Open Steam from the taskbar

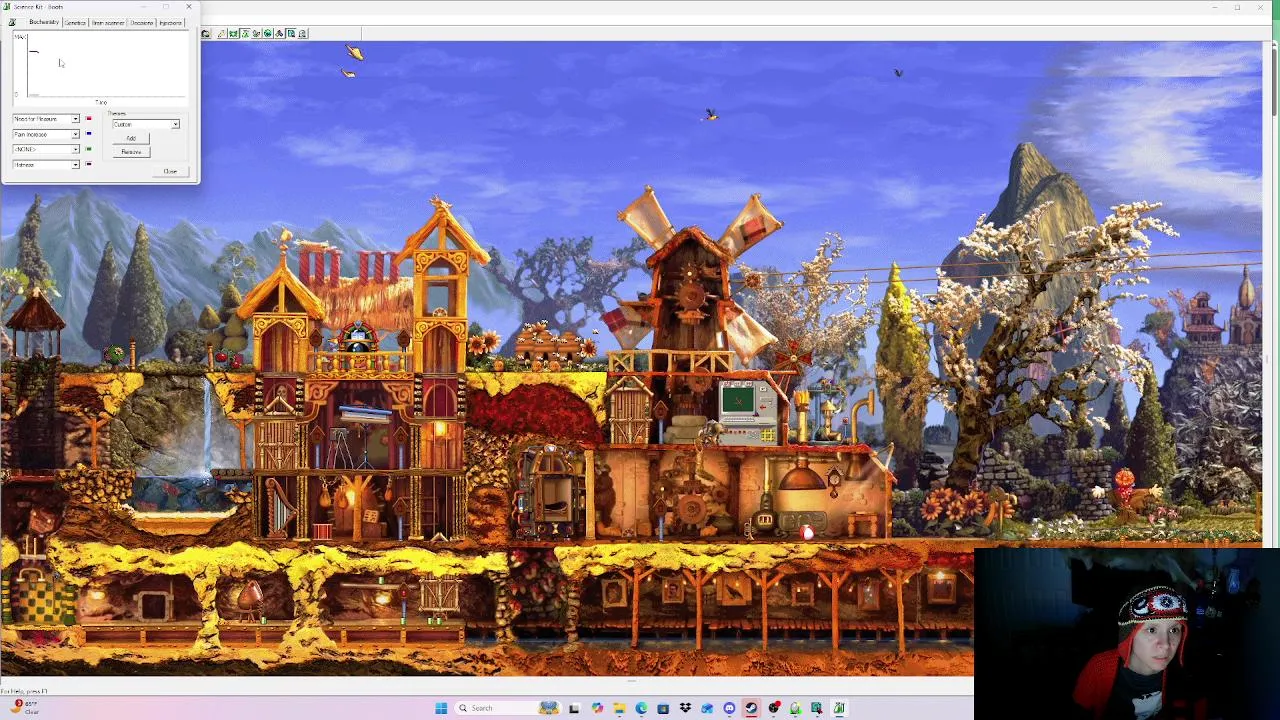click(751, 708)
